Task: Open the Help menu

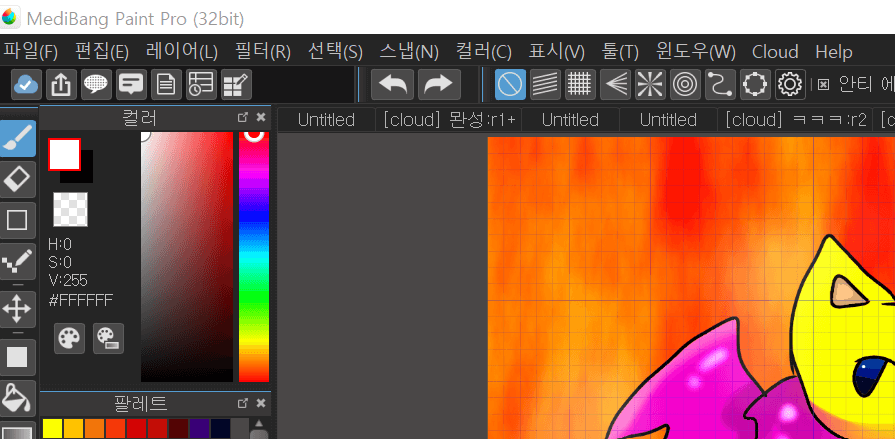Action: [x=833, y=52]
